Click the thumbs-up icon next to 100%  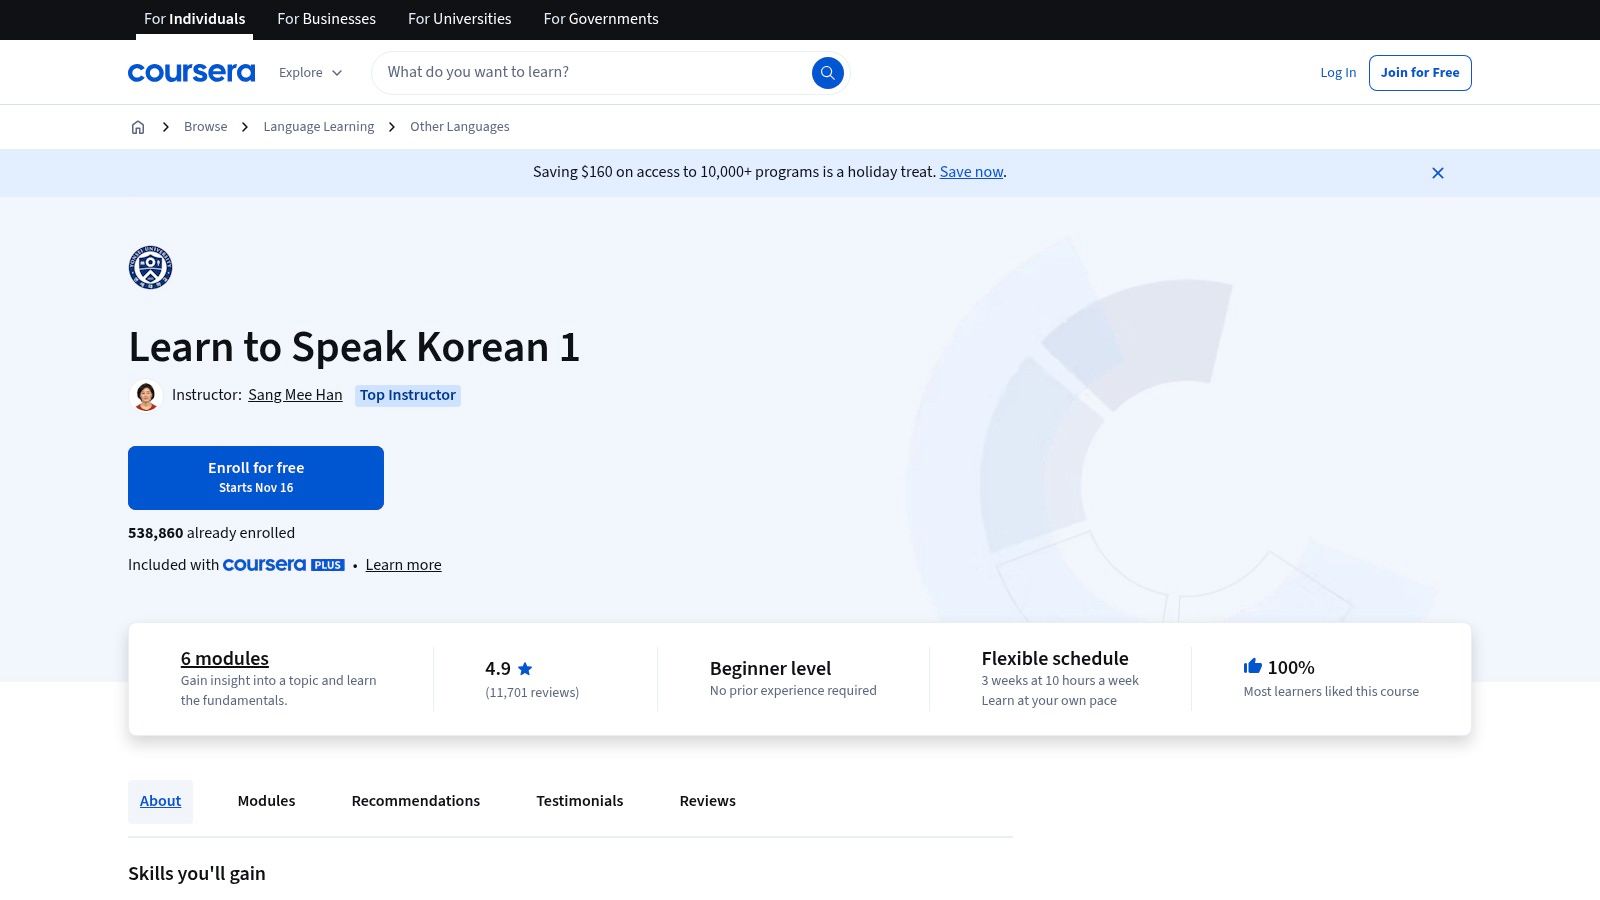[1252, 666]
